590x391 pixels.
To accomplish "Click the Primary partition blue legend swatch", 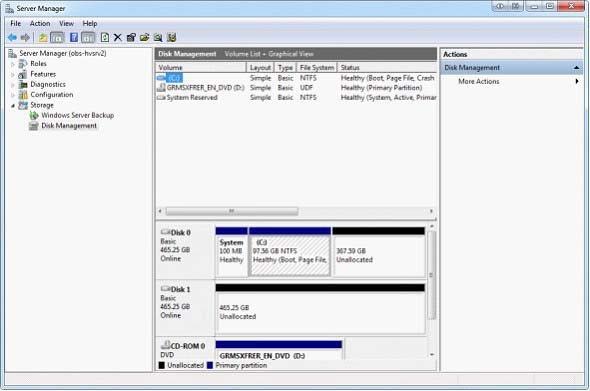I will tap(210, 365).
